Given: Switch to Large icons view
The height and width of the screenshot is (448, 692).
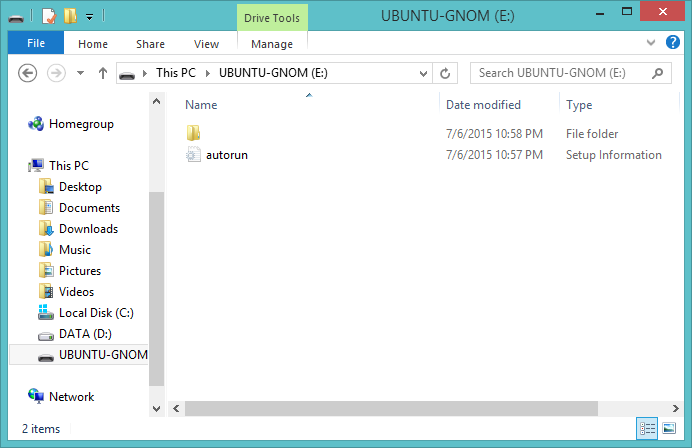Looking at the screenshot, I should coord(669,428).
